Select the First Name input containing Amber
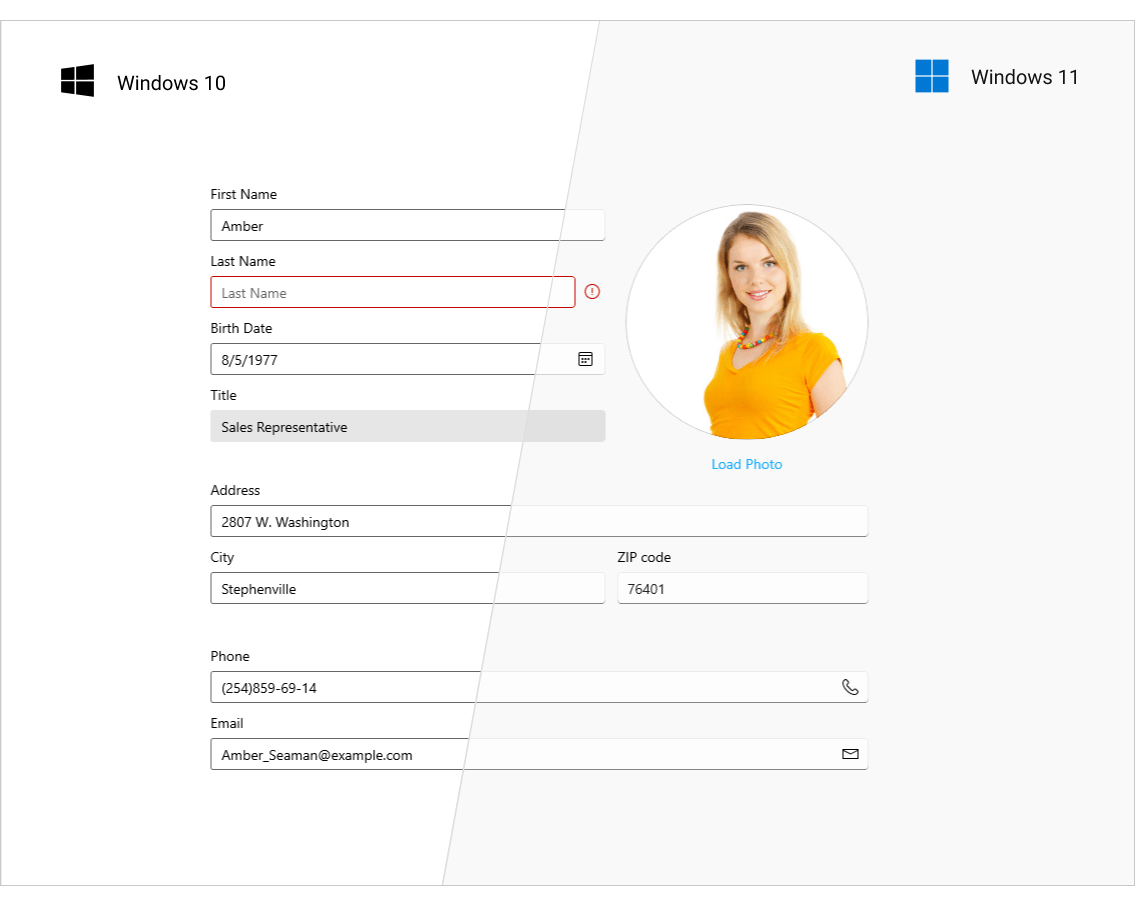Viewport: 1136px width, 906px height. click(x=380, y=225)
